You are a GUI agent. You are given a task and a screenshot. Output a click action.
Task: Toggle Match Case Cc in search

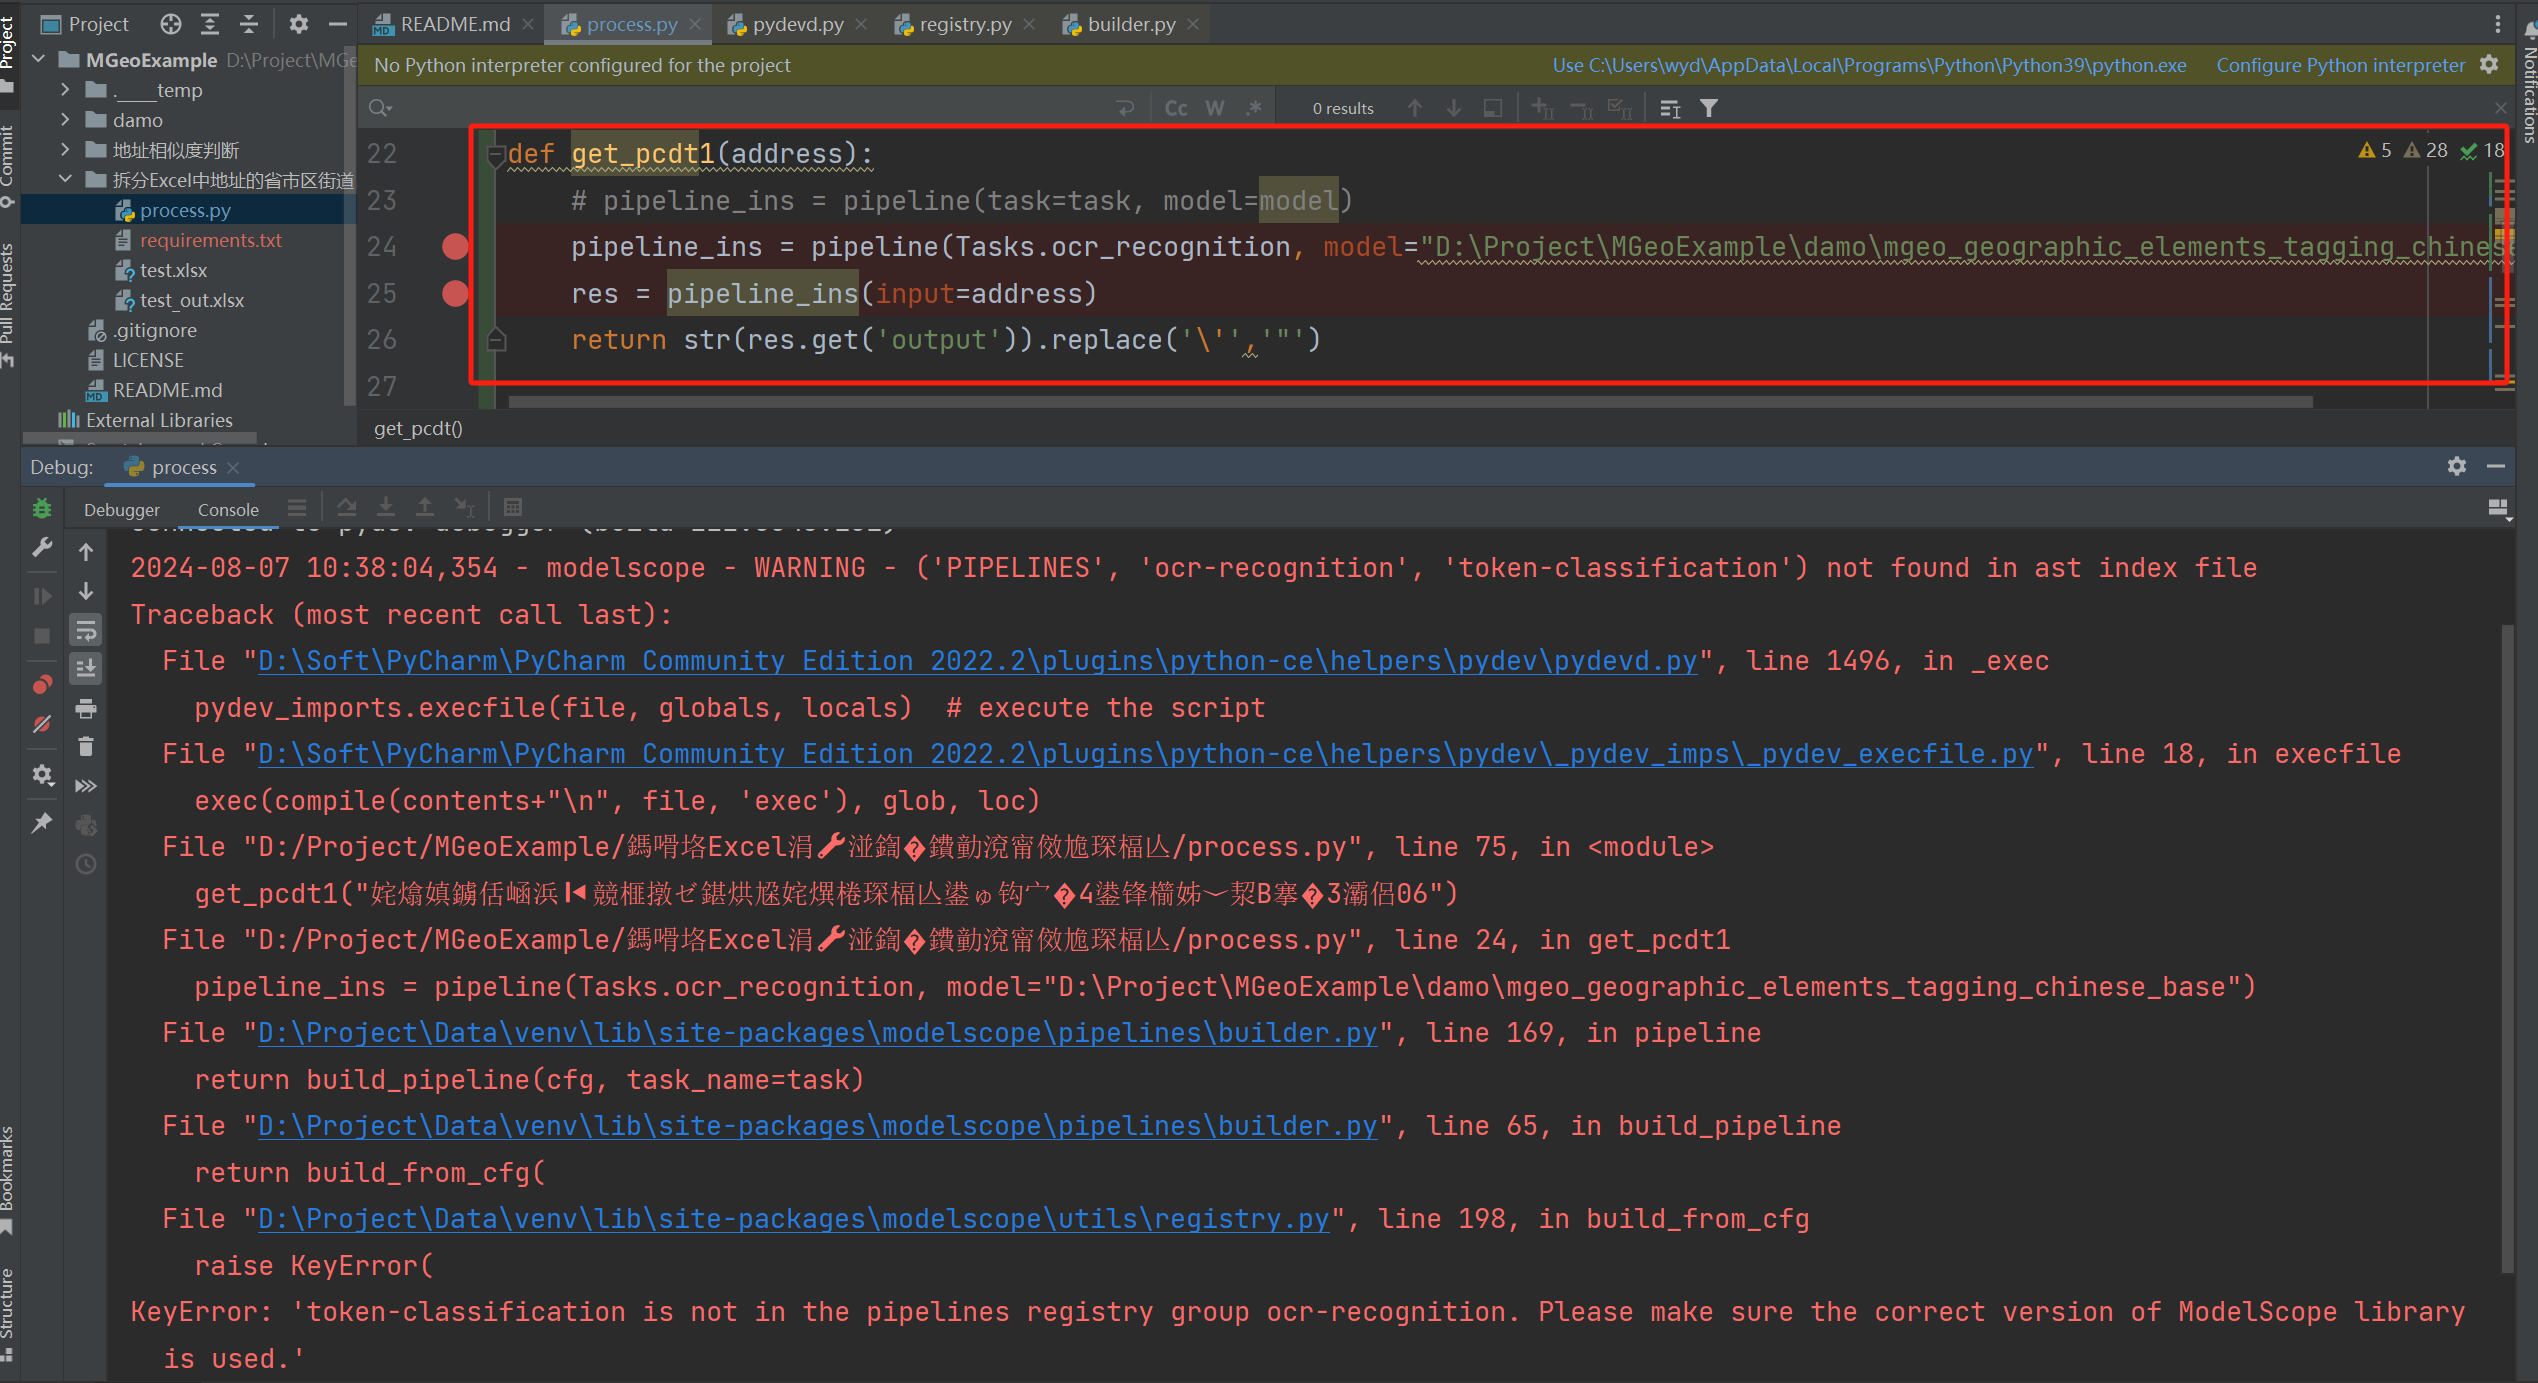[1176, 108]
